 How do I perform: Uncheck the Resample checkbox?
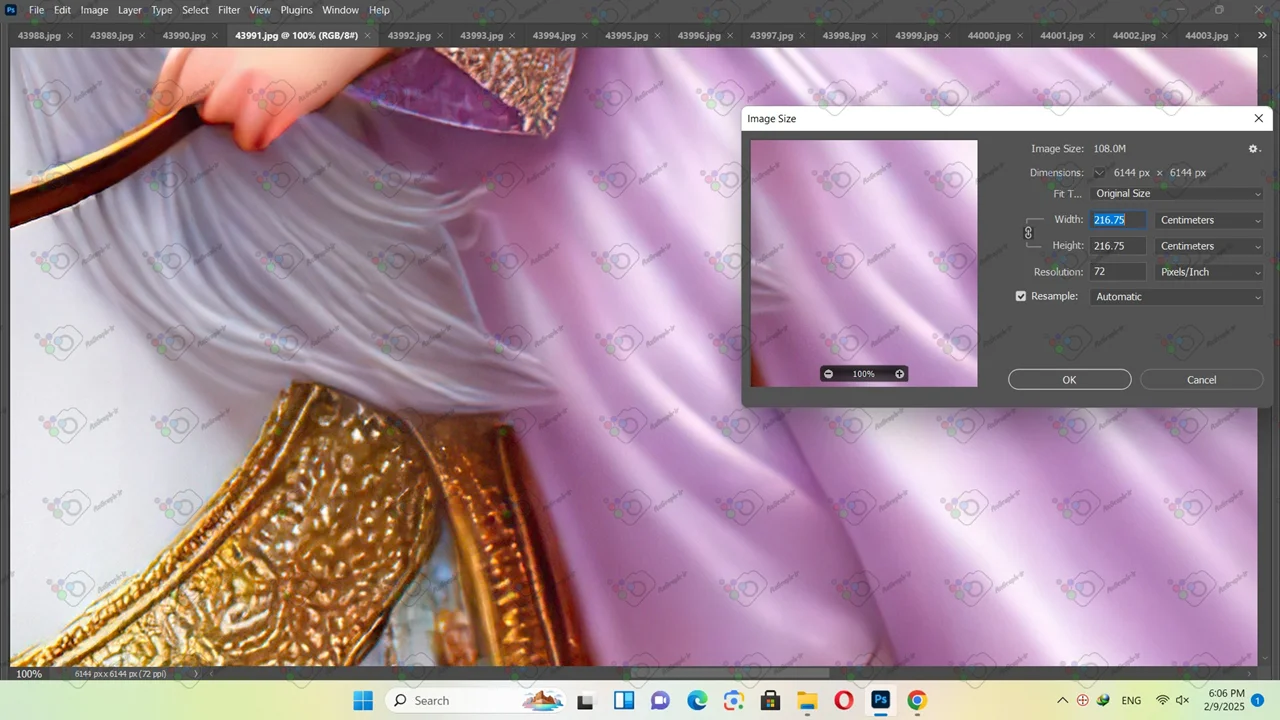[1021, 296]
